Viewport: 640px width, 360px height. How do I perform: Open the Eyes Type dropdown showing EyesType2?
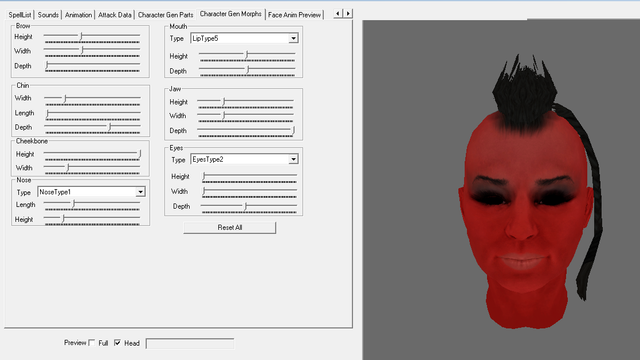pyautogui.click(x=244, y=159)
